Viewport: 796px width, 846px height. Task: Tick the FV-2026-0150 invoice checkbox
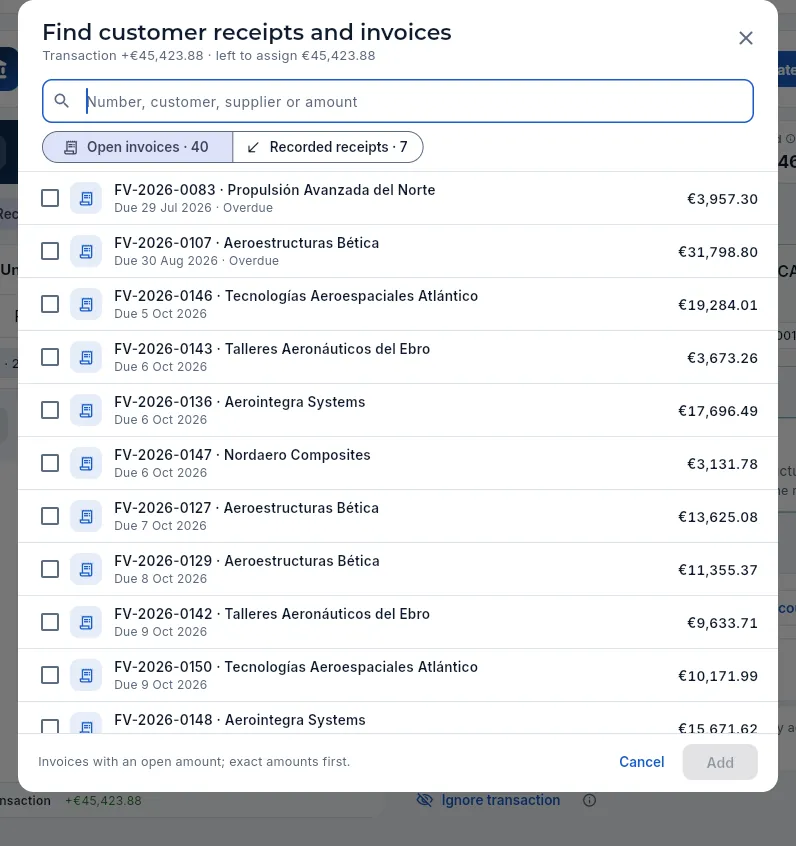(x=50, y=675)
